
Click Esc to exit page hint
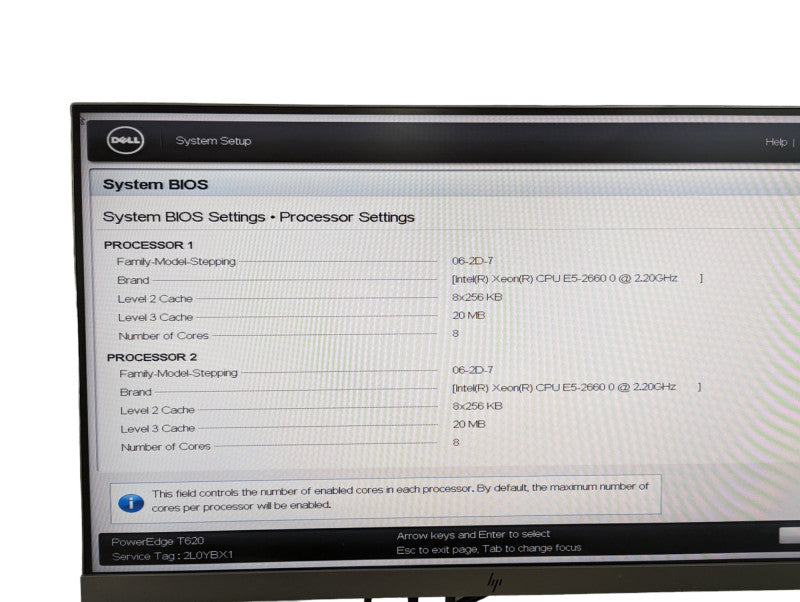point(489,549)
